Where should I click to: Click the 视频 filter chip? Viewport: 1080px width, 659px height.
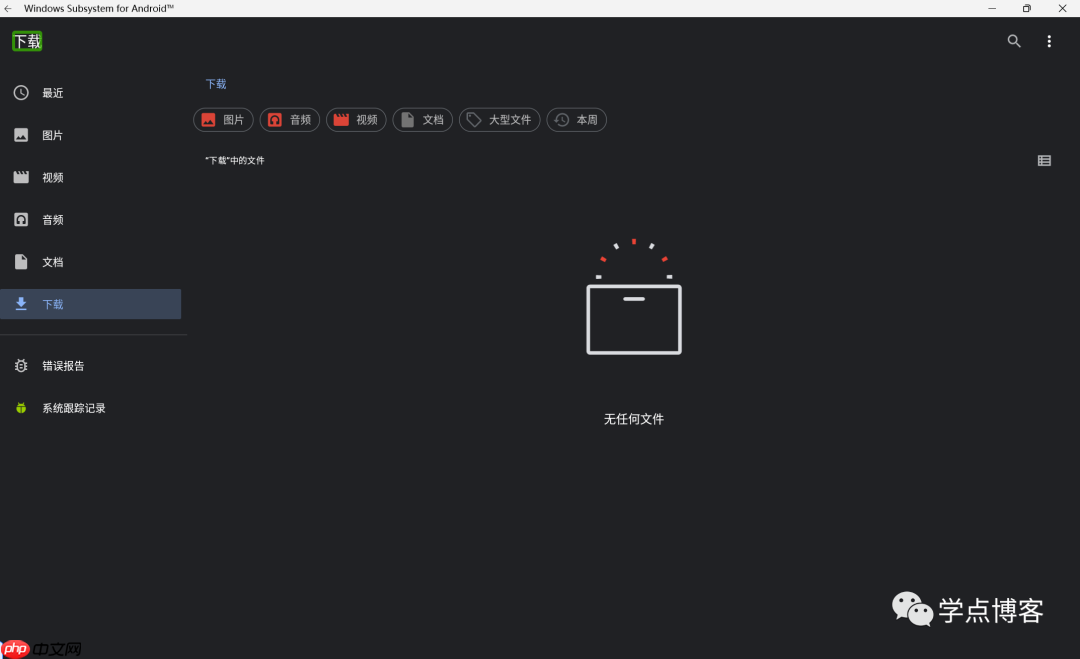pos(356,119)
